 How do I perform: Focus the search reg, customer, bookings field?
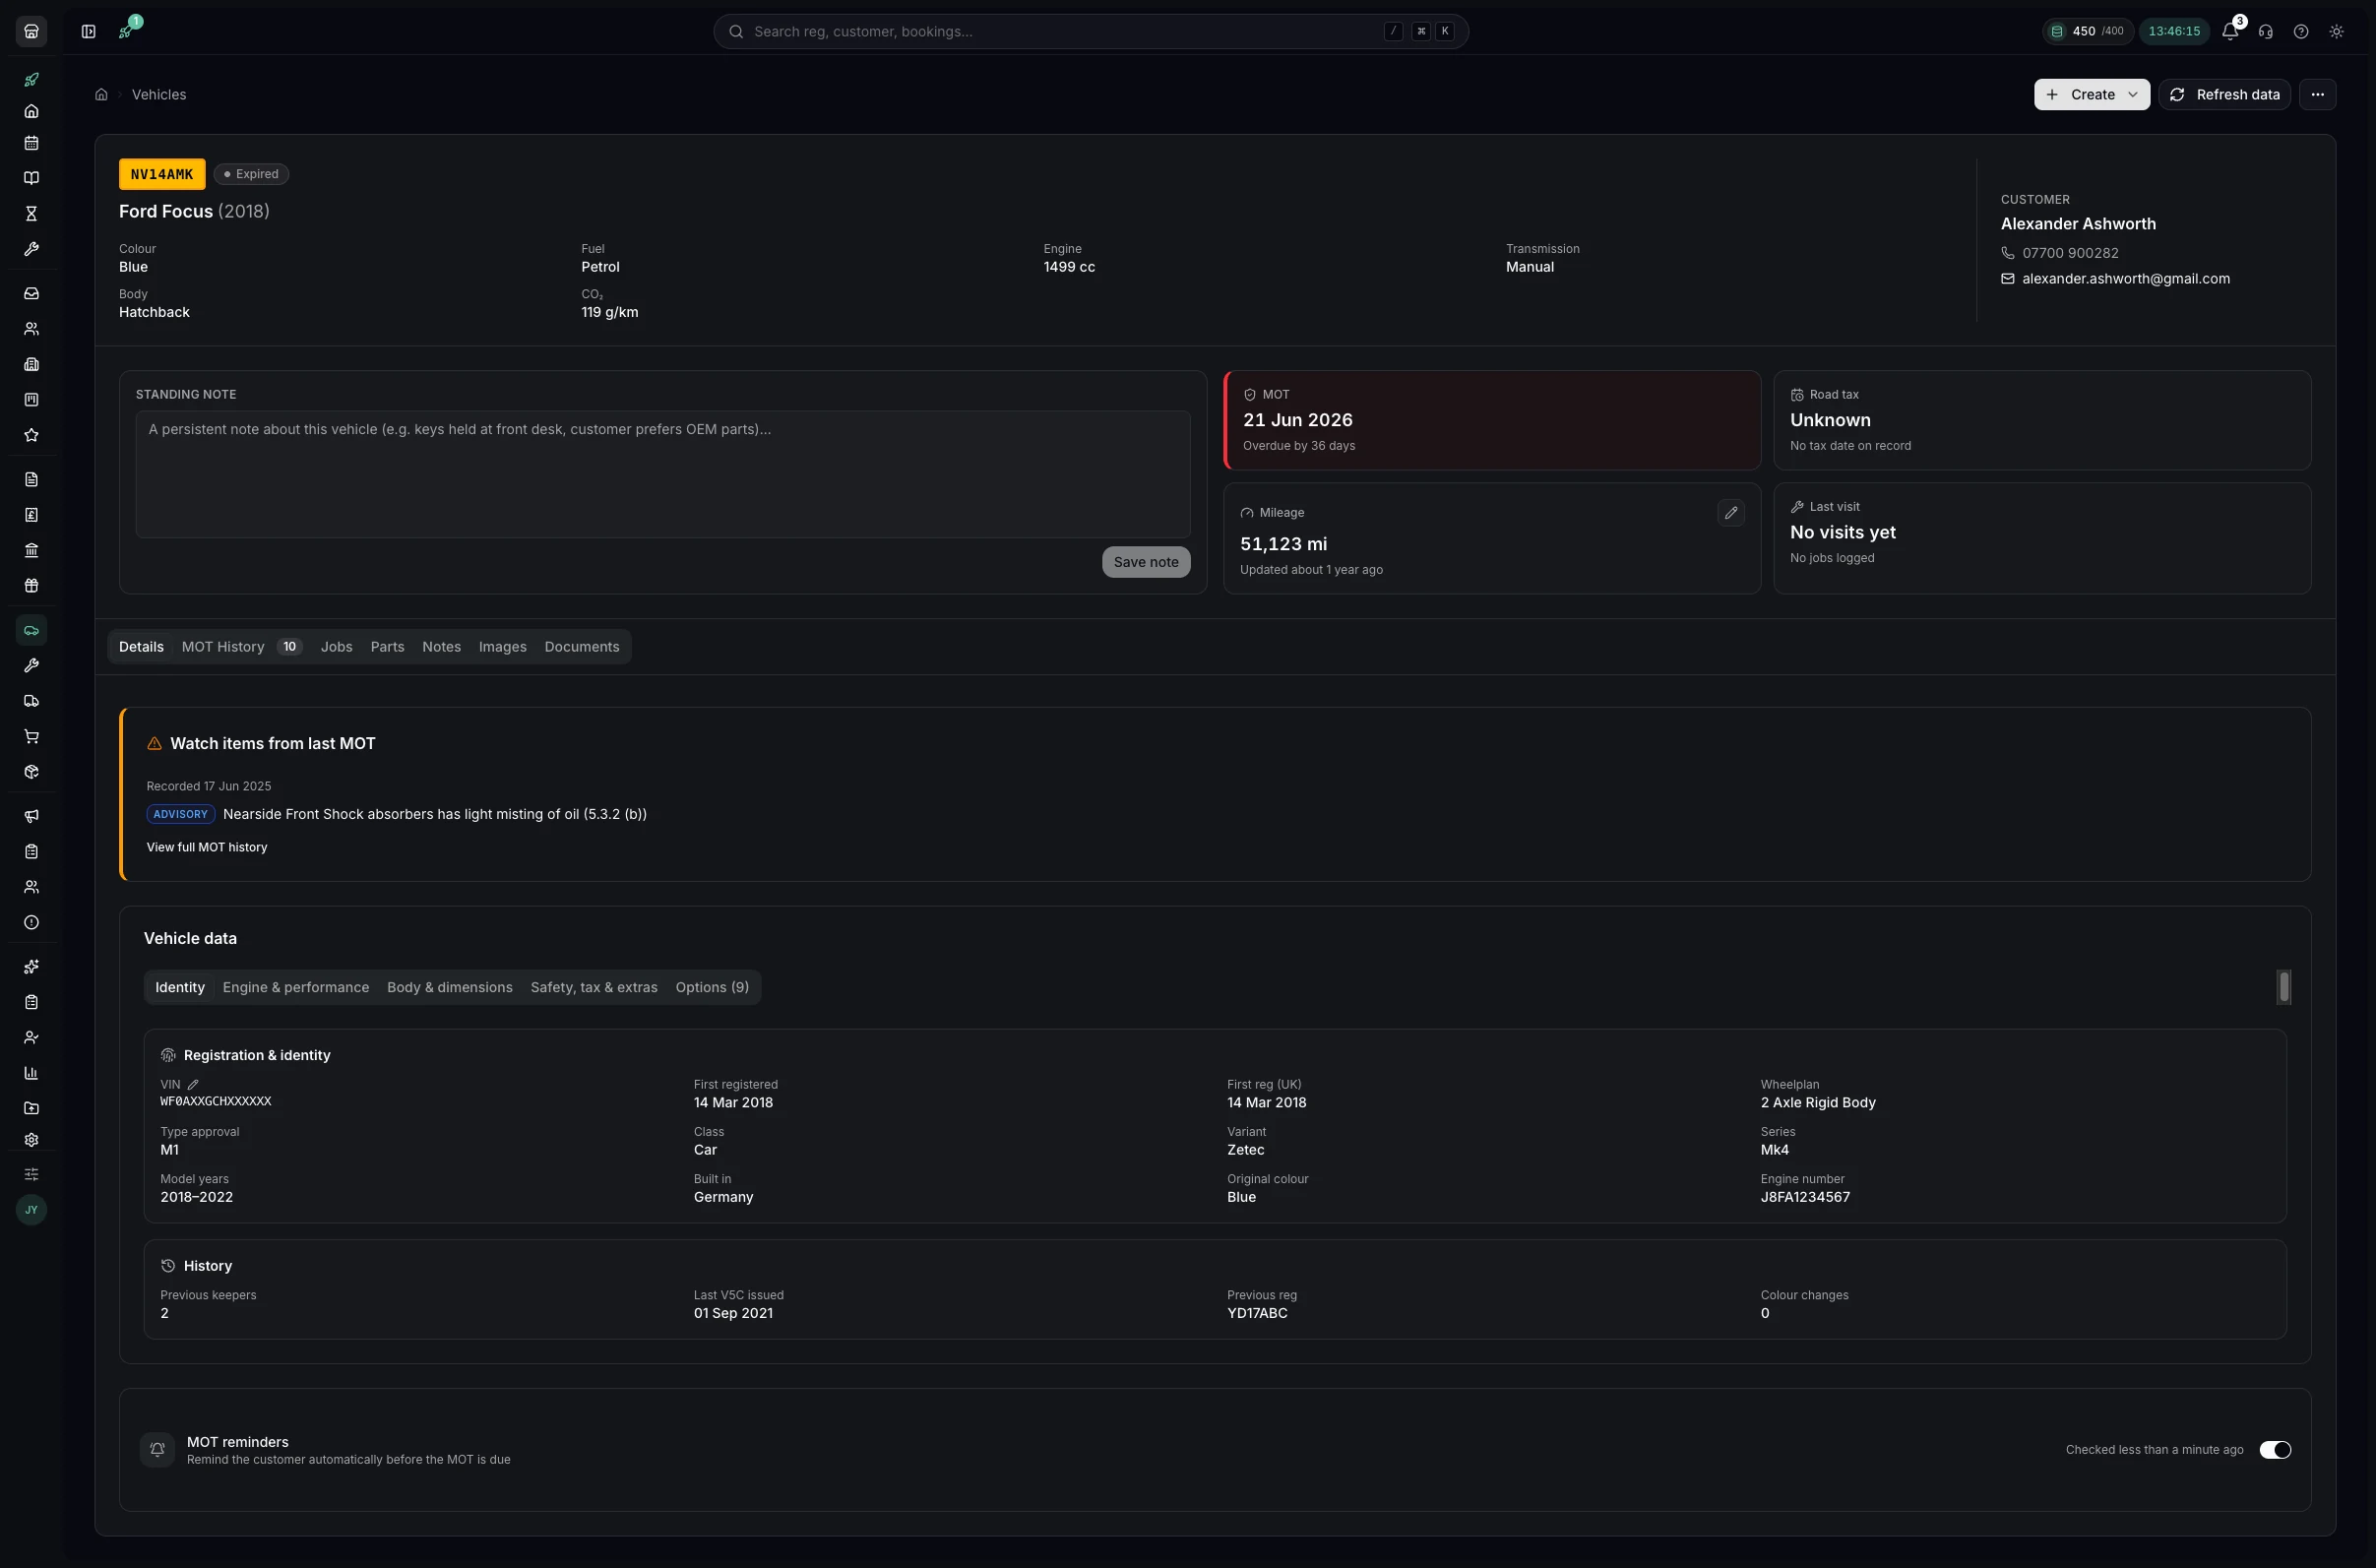1091,31
